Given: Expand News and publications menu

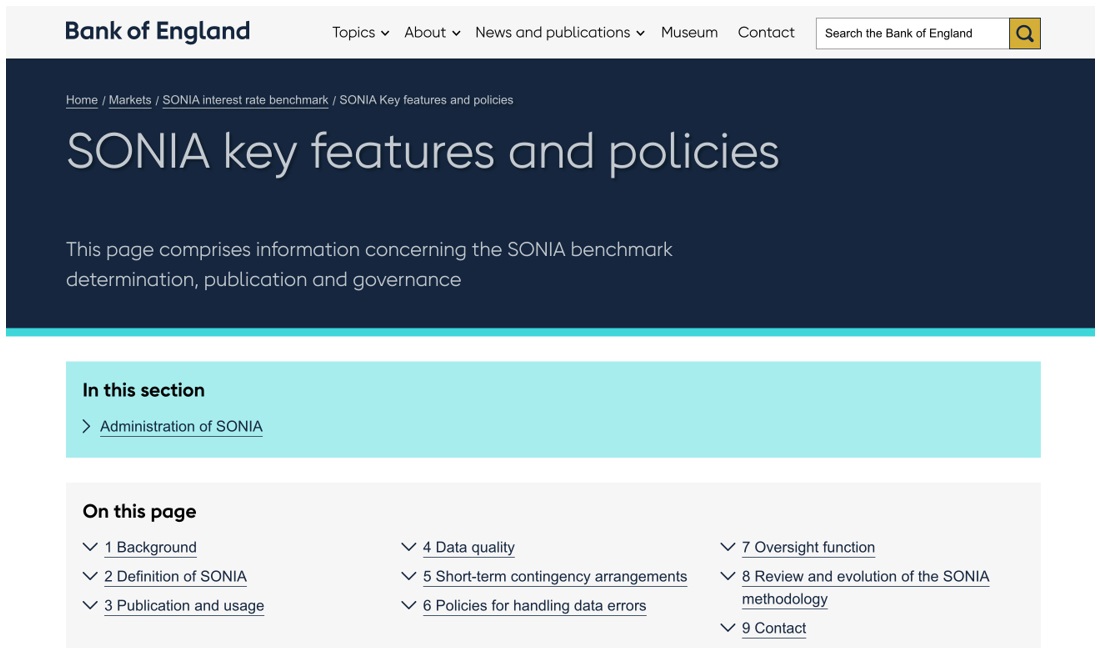Looking at the screenshot, I should [x=560, y=33].
